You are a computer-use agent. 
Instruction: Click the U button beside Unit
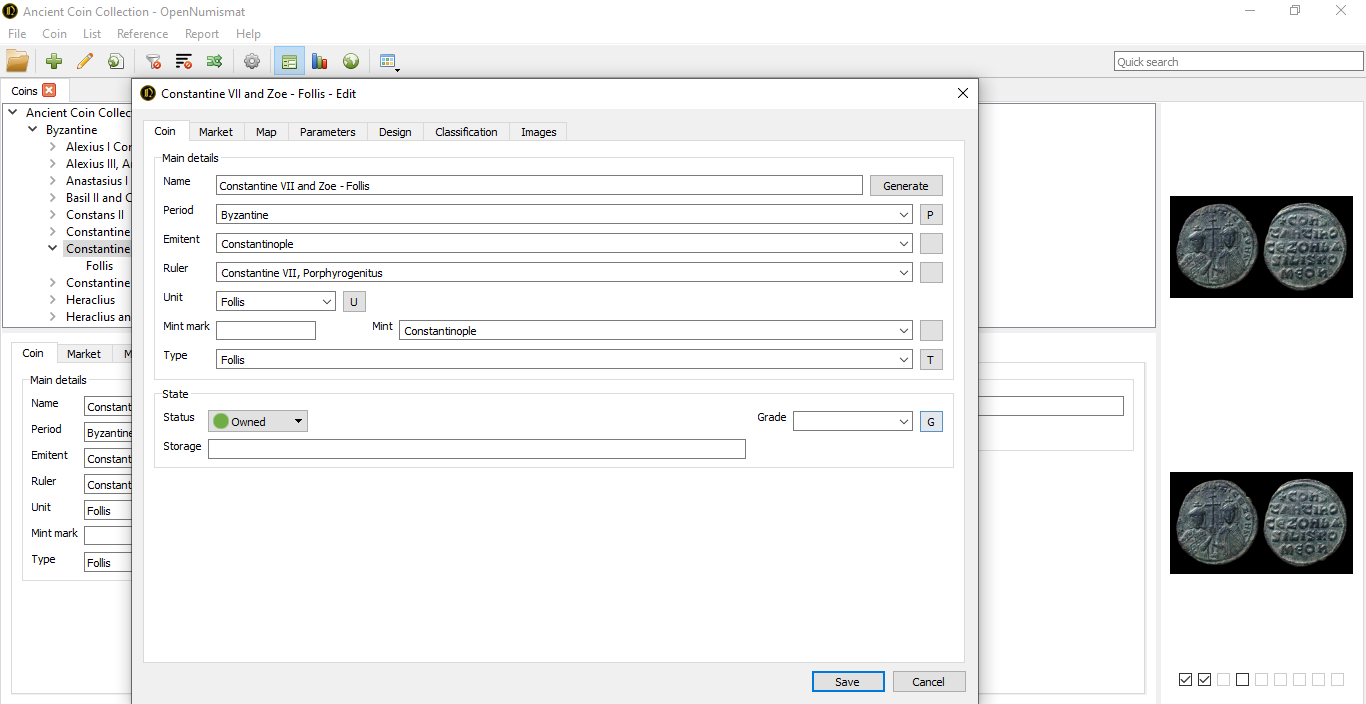(x=354, y=302)
